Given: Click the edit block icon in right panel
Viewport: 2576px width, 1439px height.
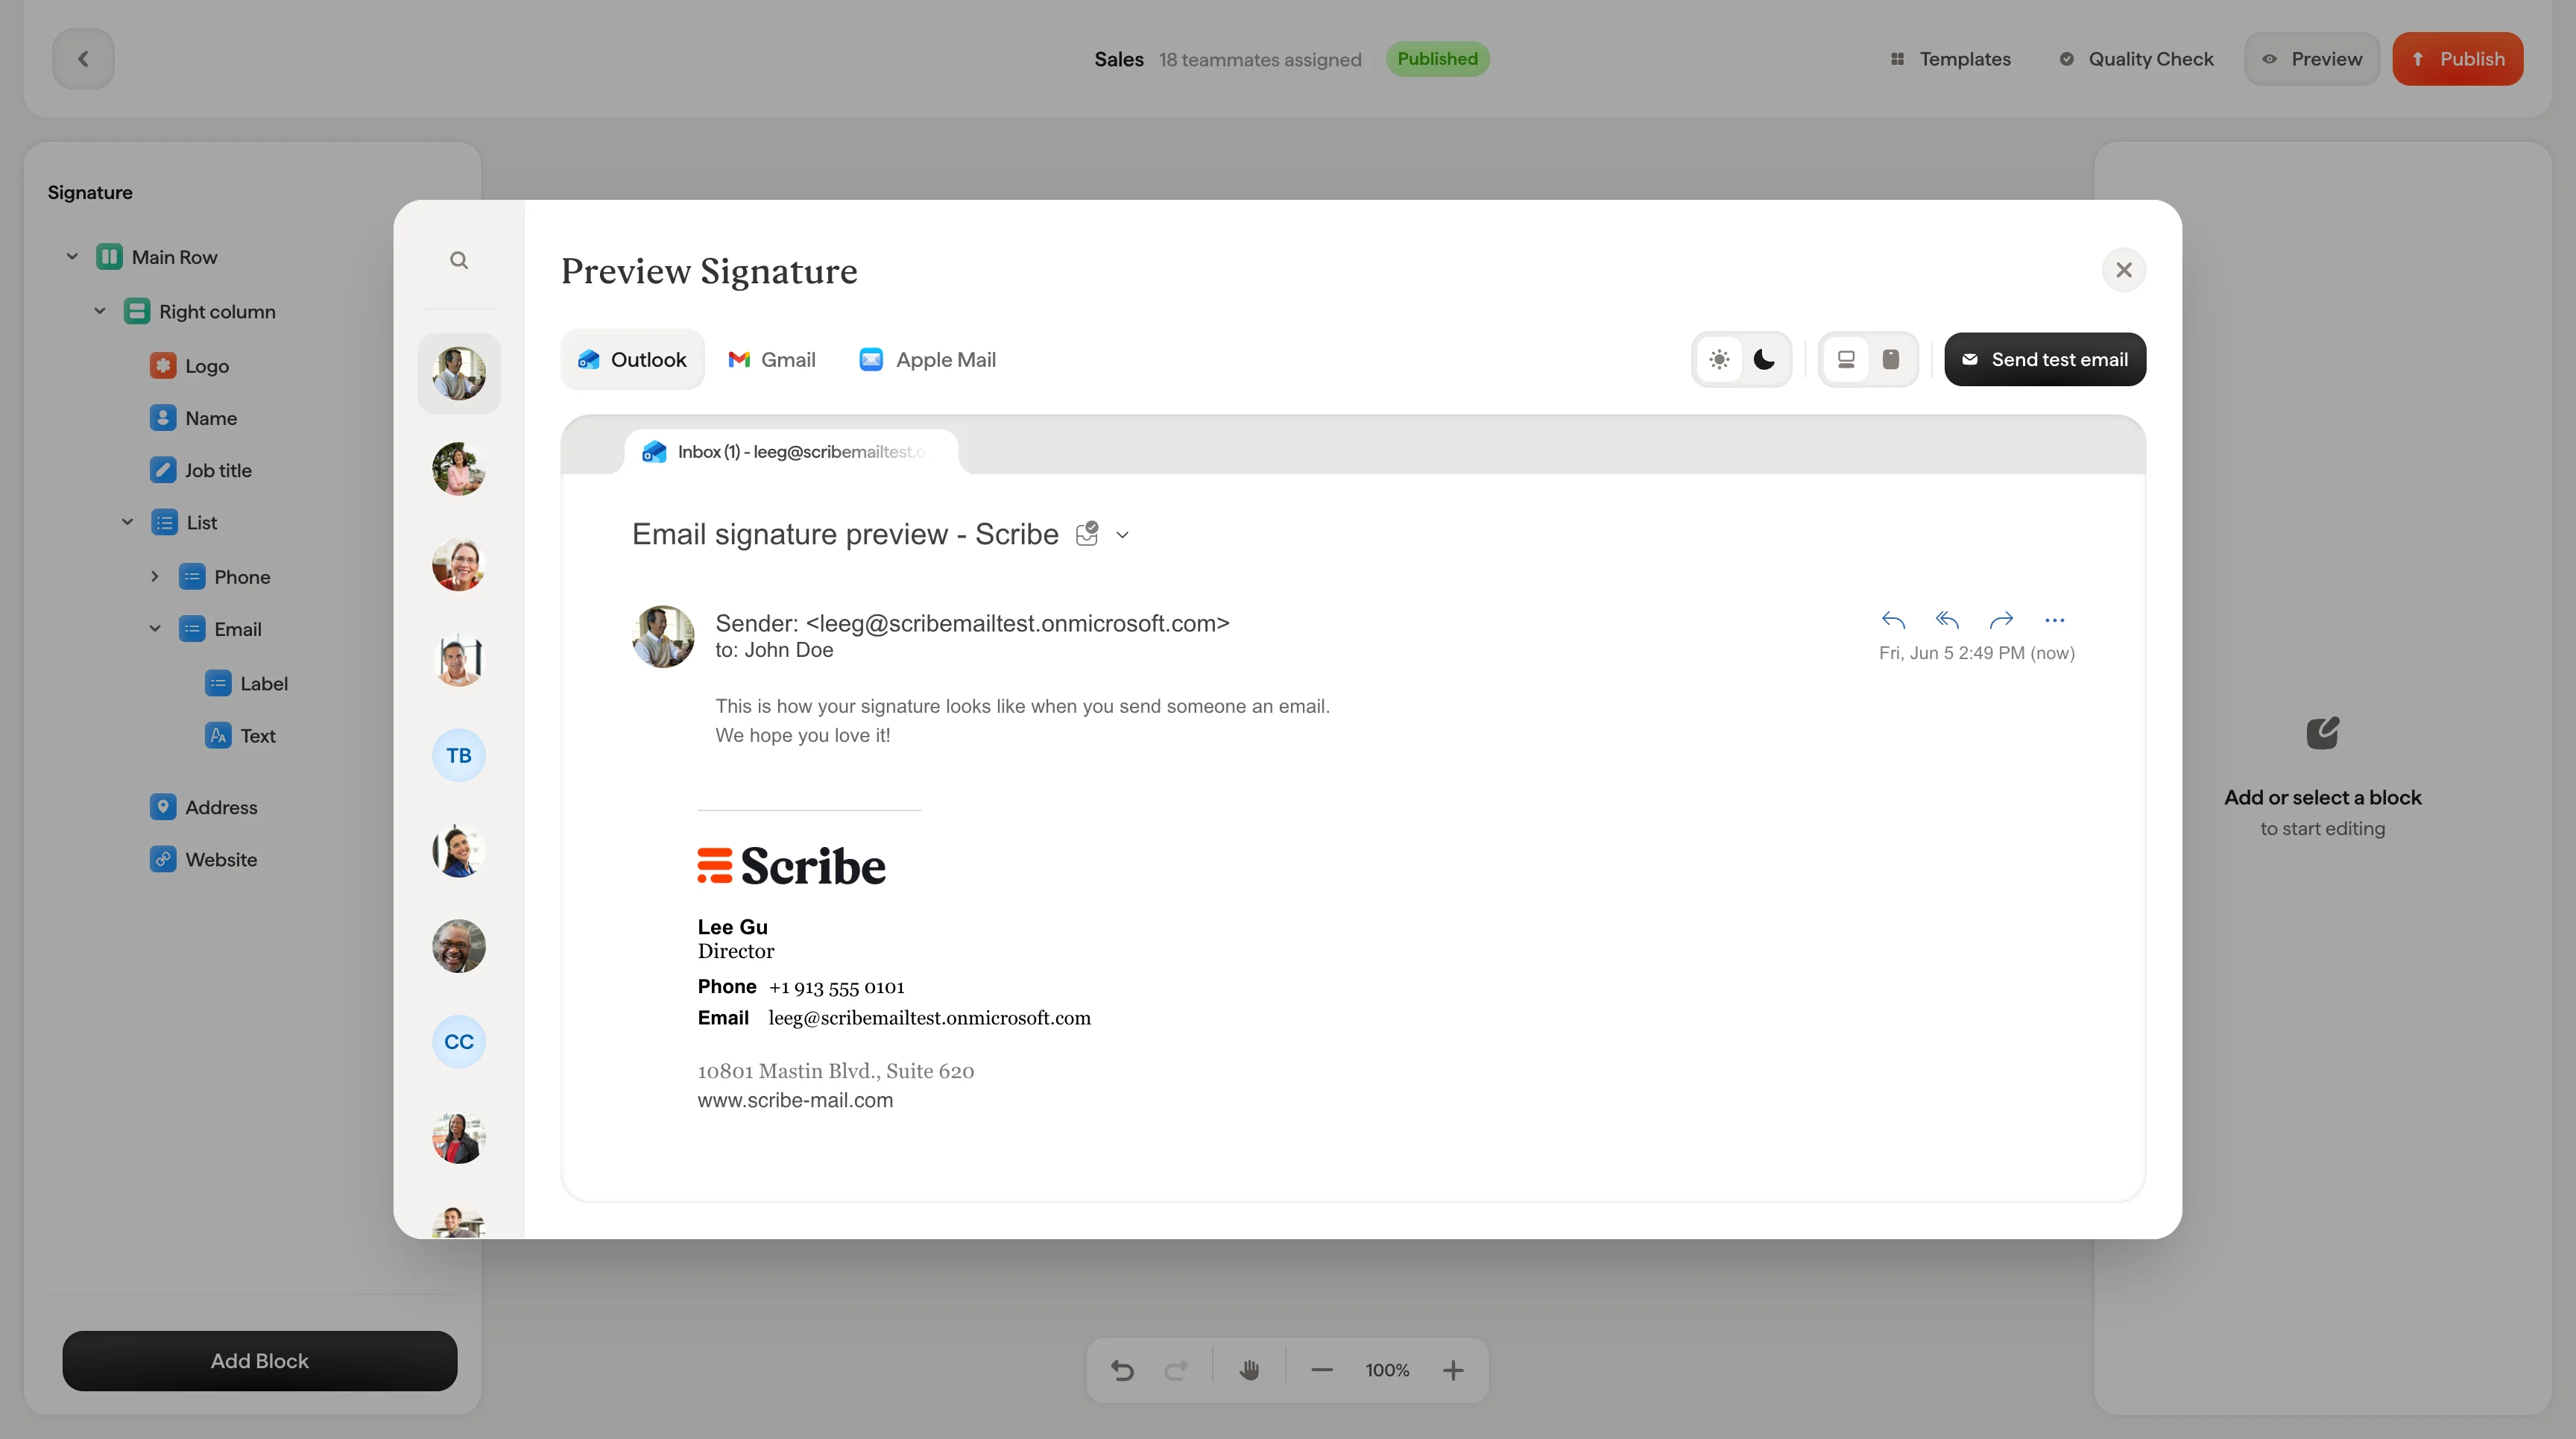Looking at the screenshot, I should [2322, 732].
